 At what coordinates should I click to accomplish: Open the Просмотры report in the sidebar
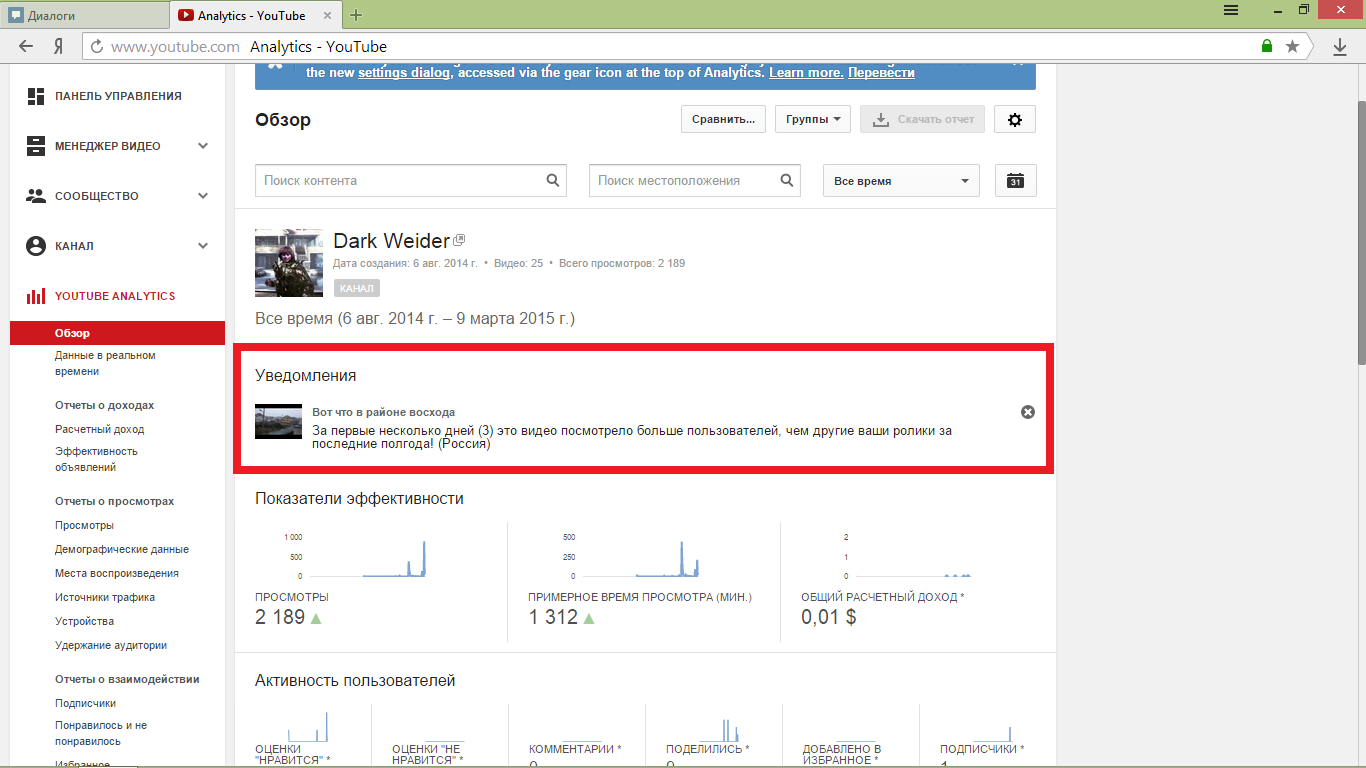pyautogui.click(x=84, y=525)
